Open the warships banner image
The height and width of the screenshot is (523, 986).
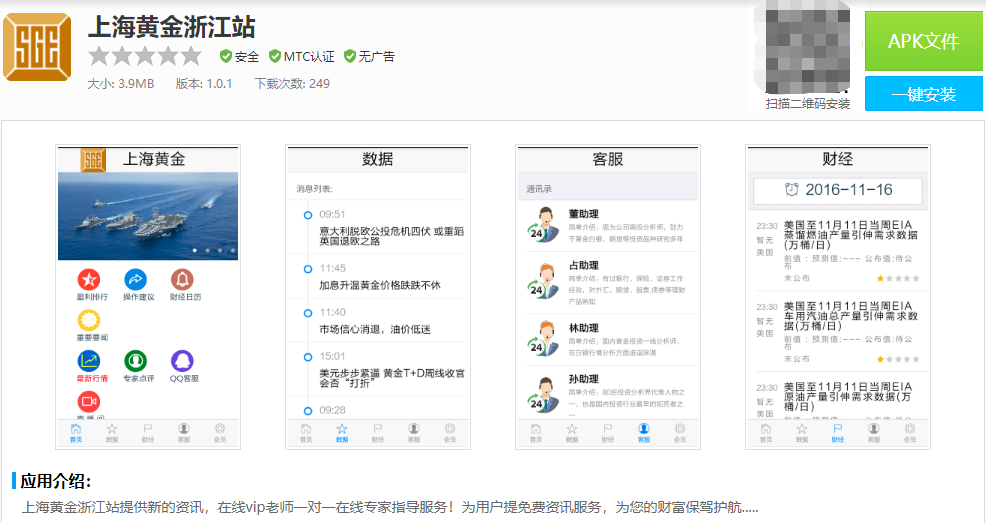click(x=148, y=216)
